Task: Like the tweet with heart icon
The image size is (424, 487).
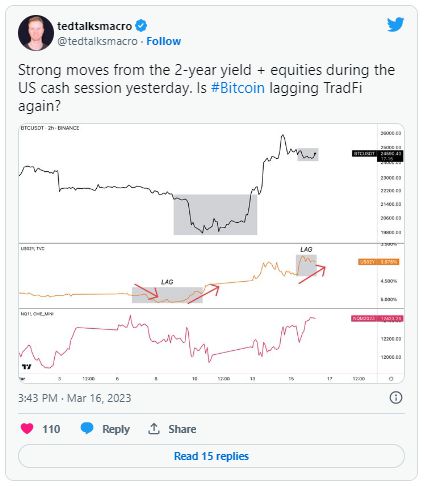Action: (x=27, y=428)
